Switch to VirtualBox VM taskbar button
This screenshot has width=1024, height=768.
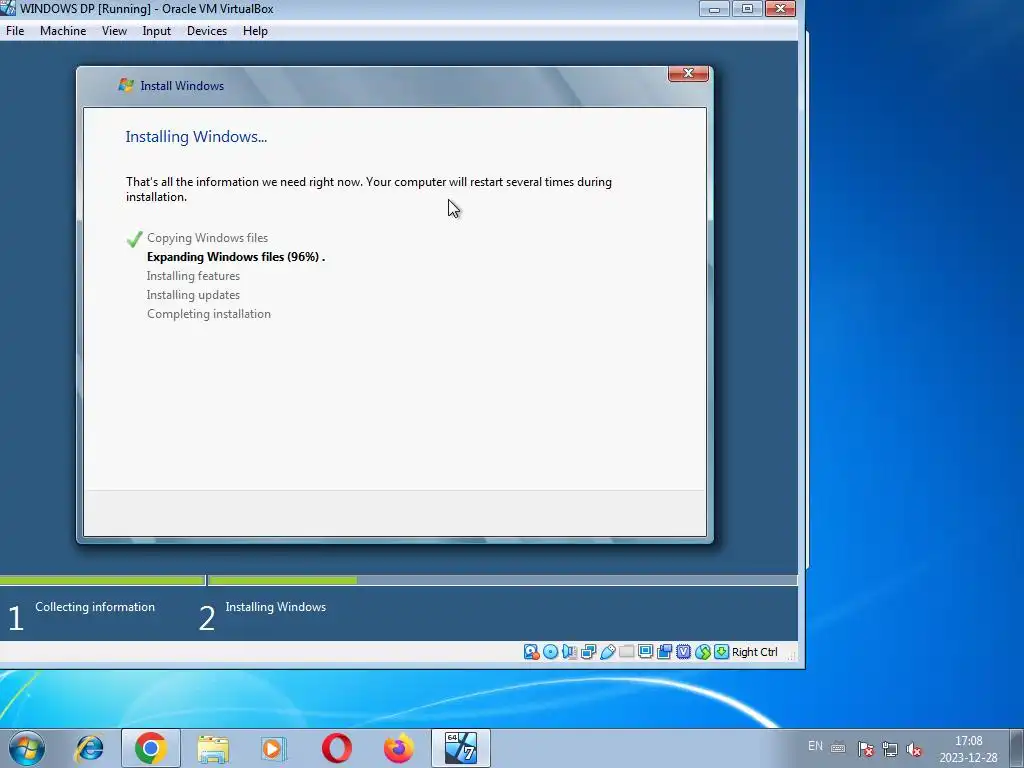pyautogui.click(x=461, y=748)
